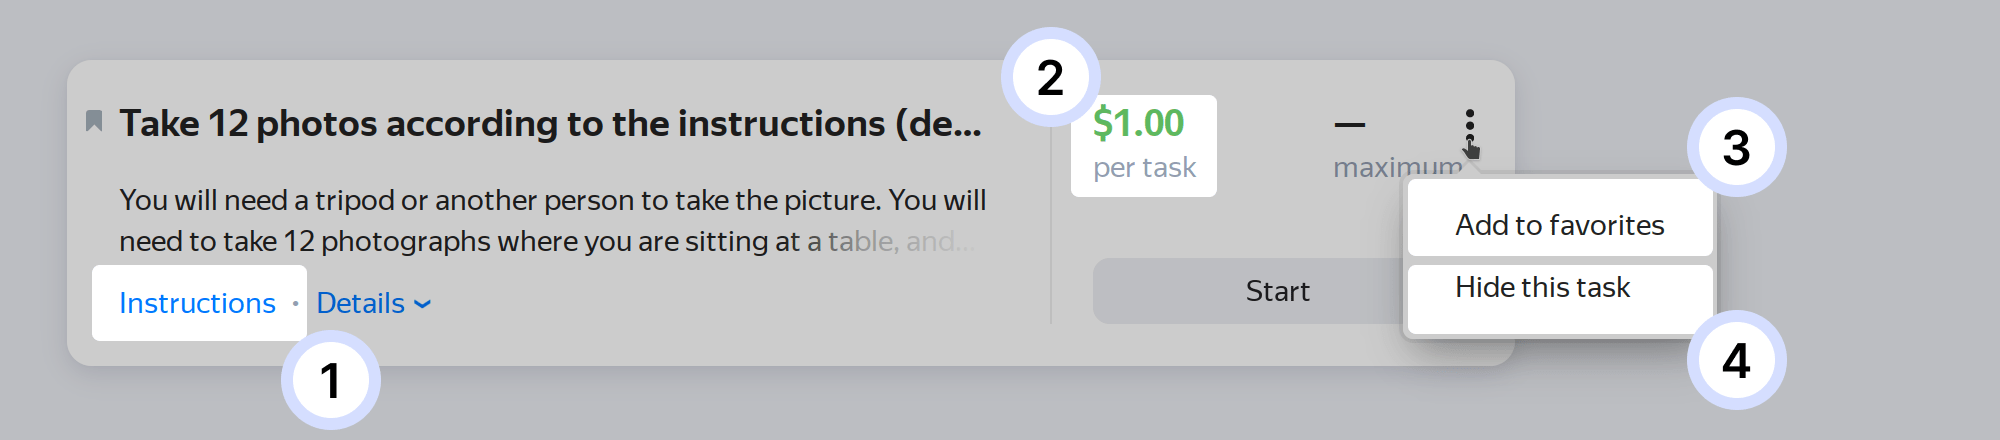Click the tripod task description text

click(x=552, y=220)
